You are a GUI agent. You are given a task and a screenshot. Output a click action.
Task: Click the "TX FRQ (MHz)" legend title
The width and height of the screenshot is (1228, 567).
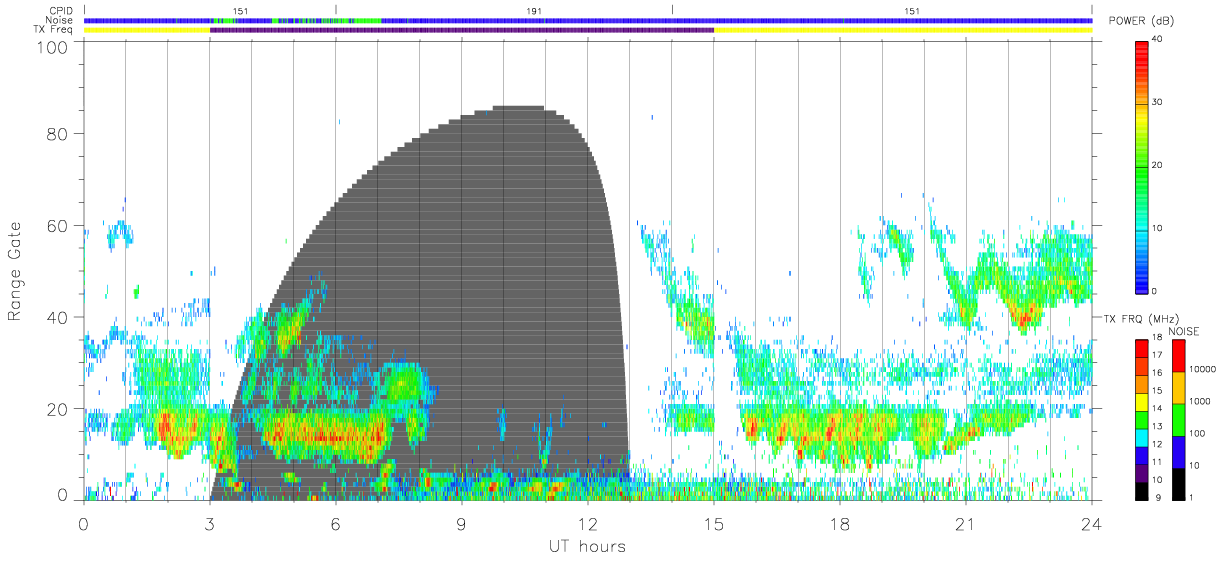[x=1141, y=318]
